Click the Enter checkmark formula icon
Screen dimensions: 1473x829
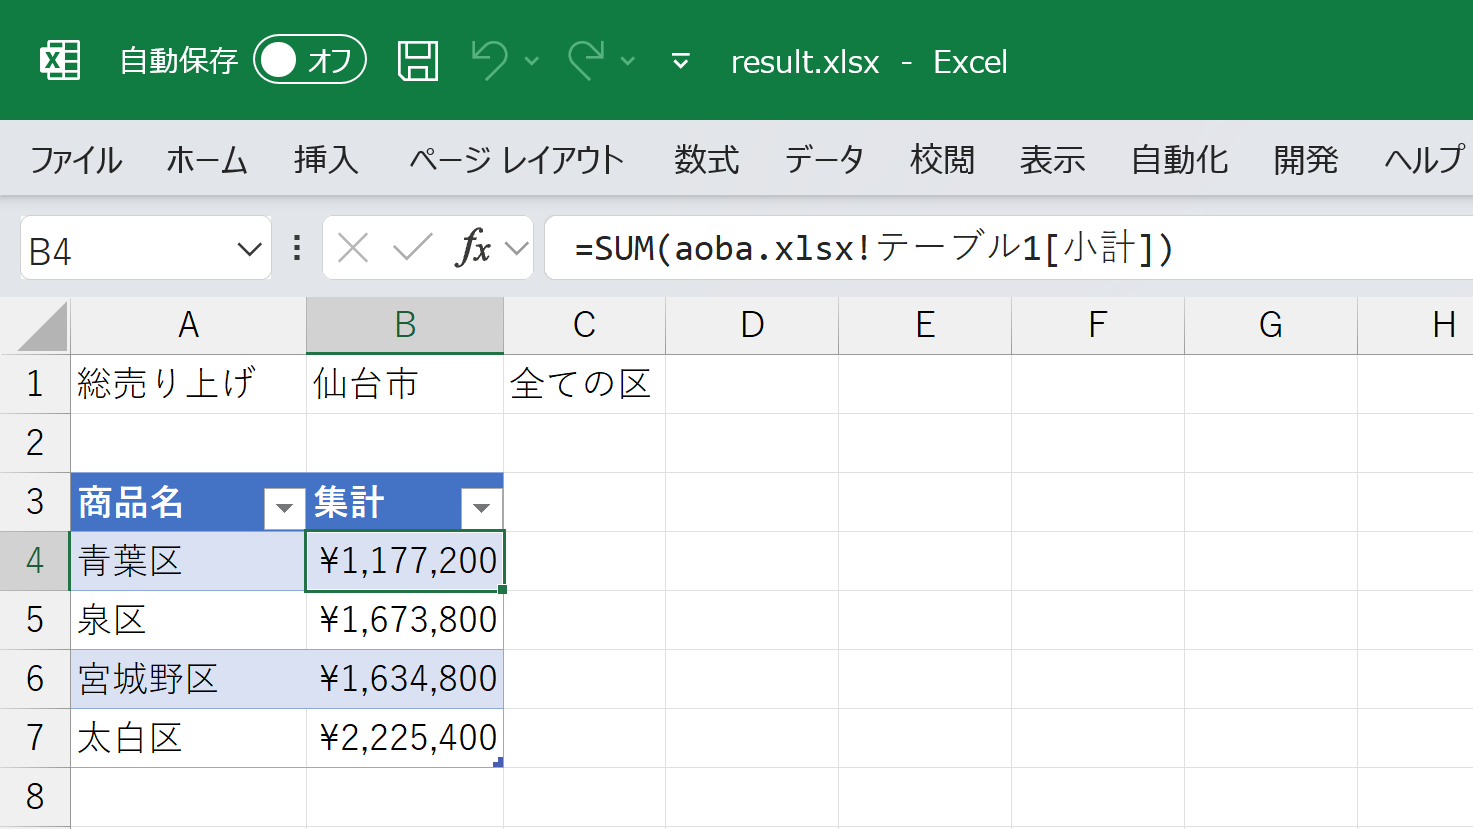click(x=412, y=248)
